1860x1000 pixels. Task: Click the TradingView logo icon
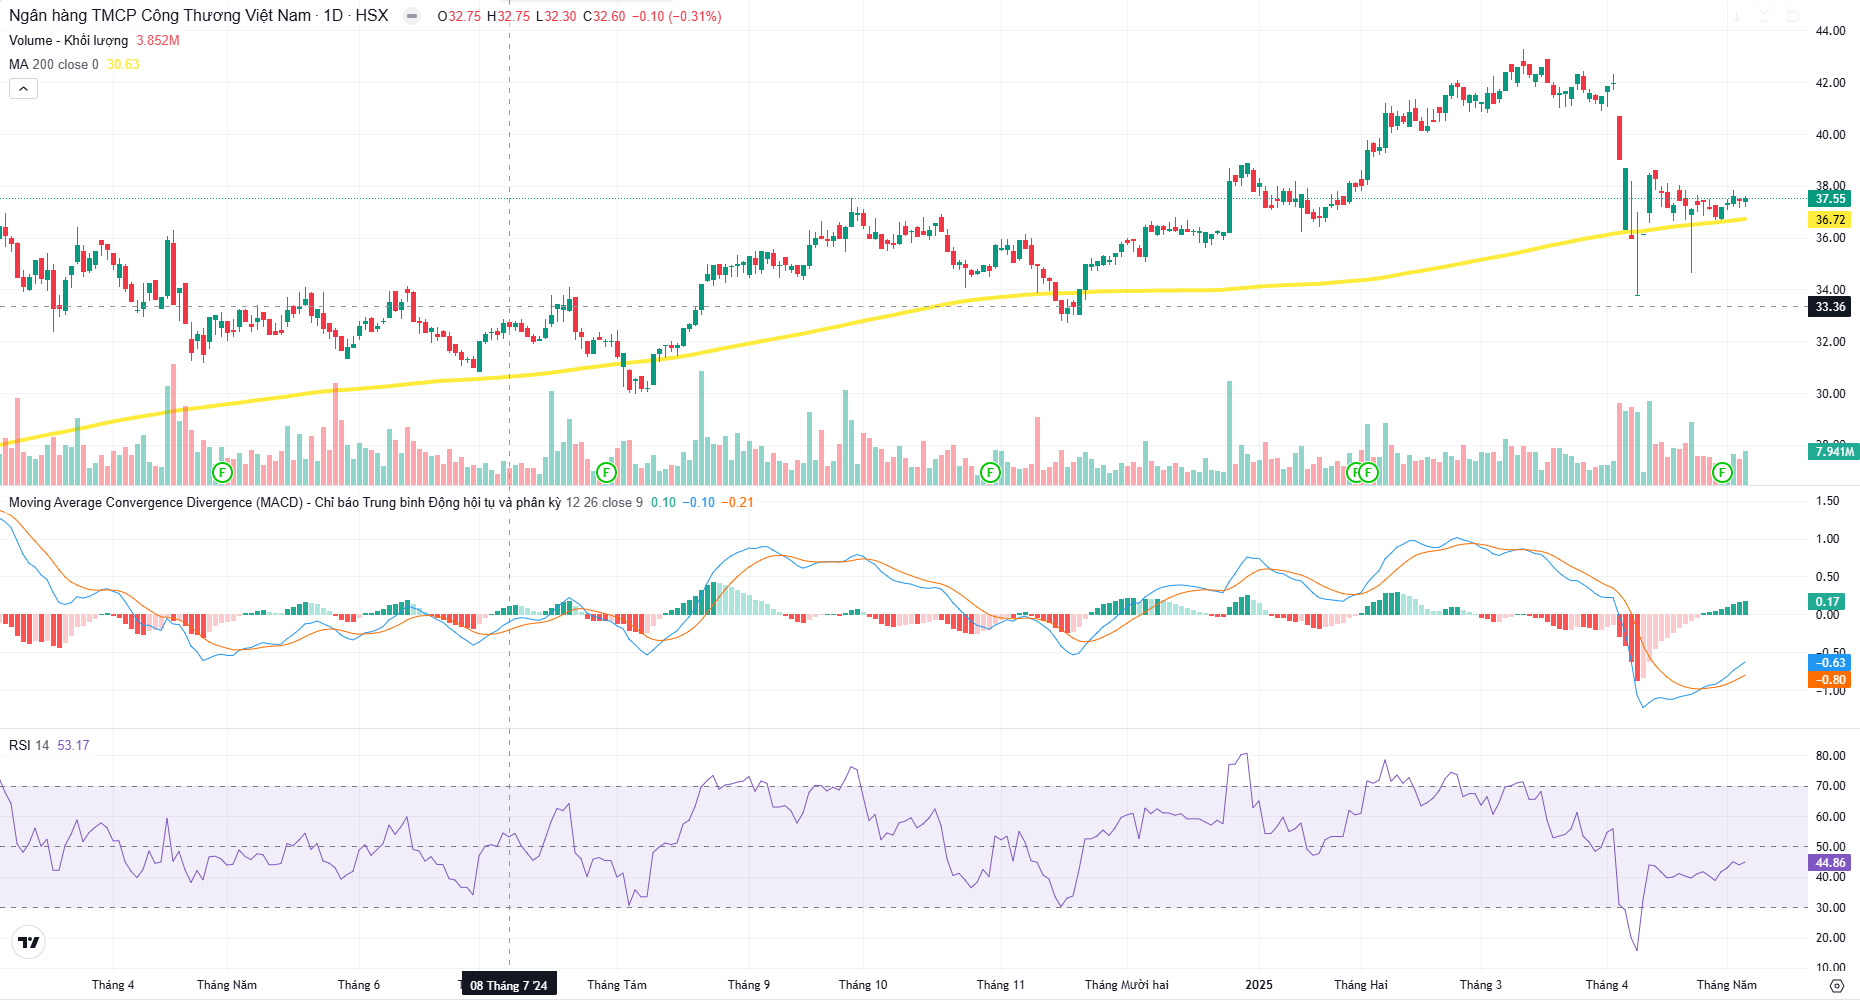(29, 942)
